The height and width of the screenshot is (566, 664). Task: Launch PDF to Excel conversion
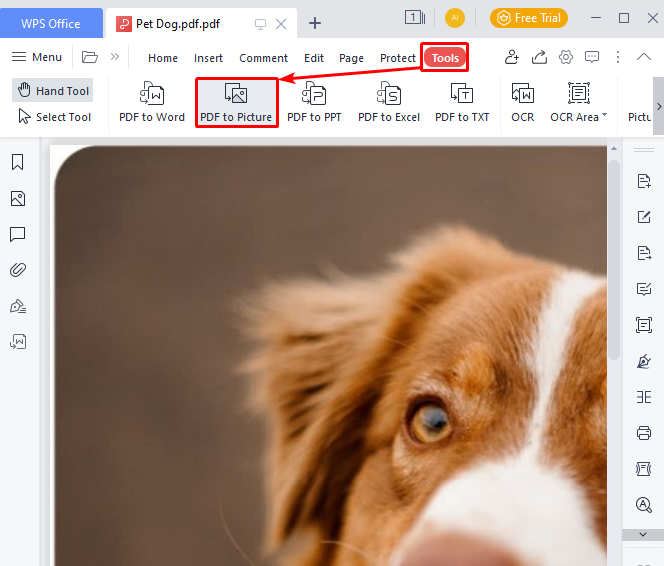click(389, 102)
